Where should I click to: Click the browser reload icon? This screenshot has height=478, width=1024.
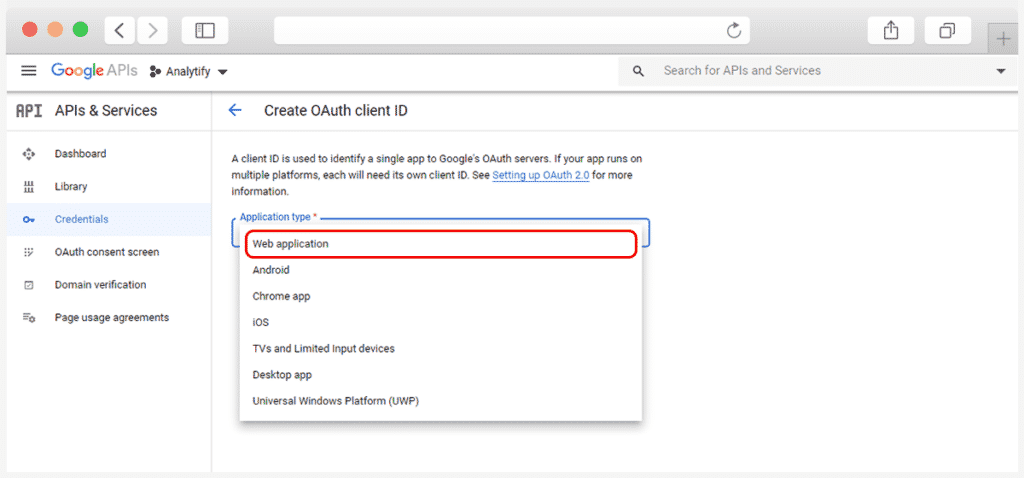pos(734,30)
